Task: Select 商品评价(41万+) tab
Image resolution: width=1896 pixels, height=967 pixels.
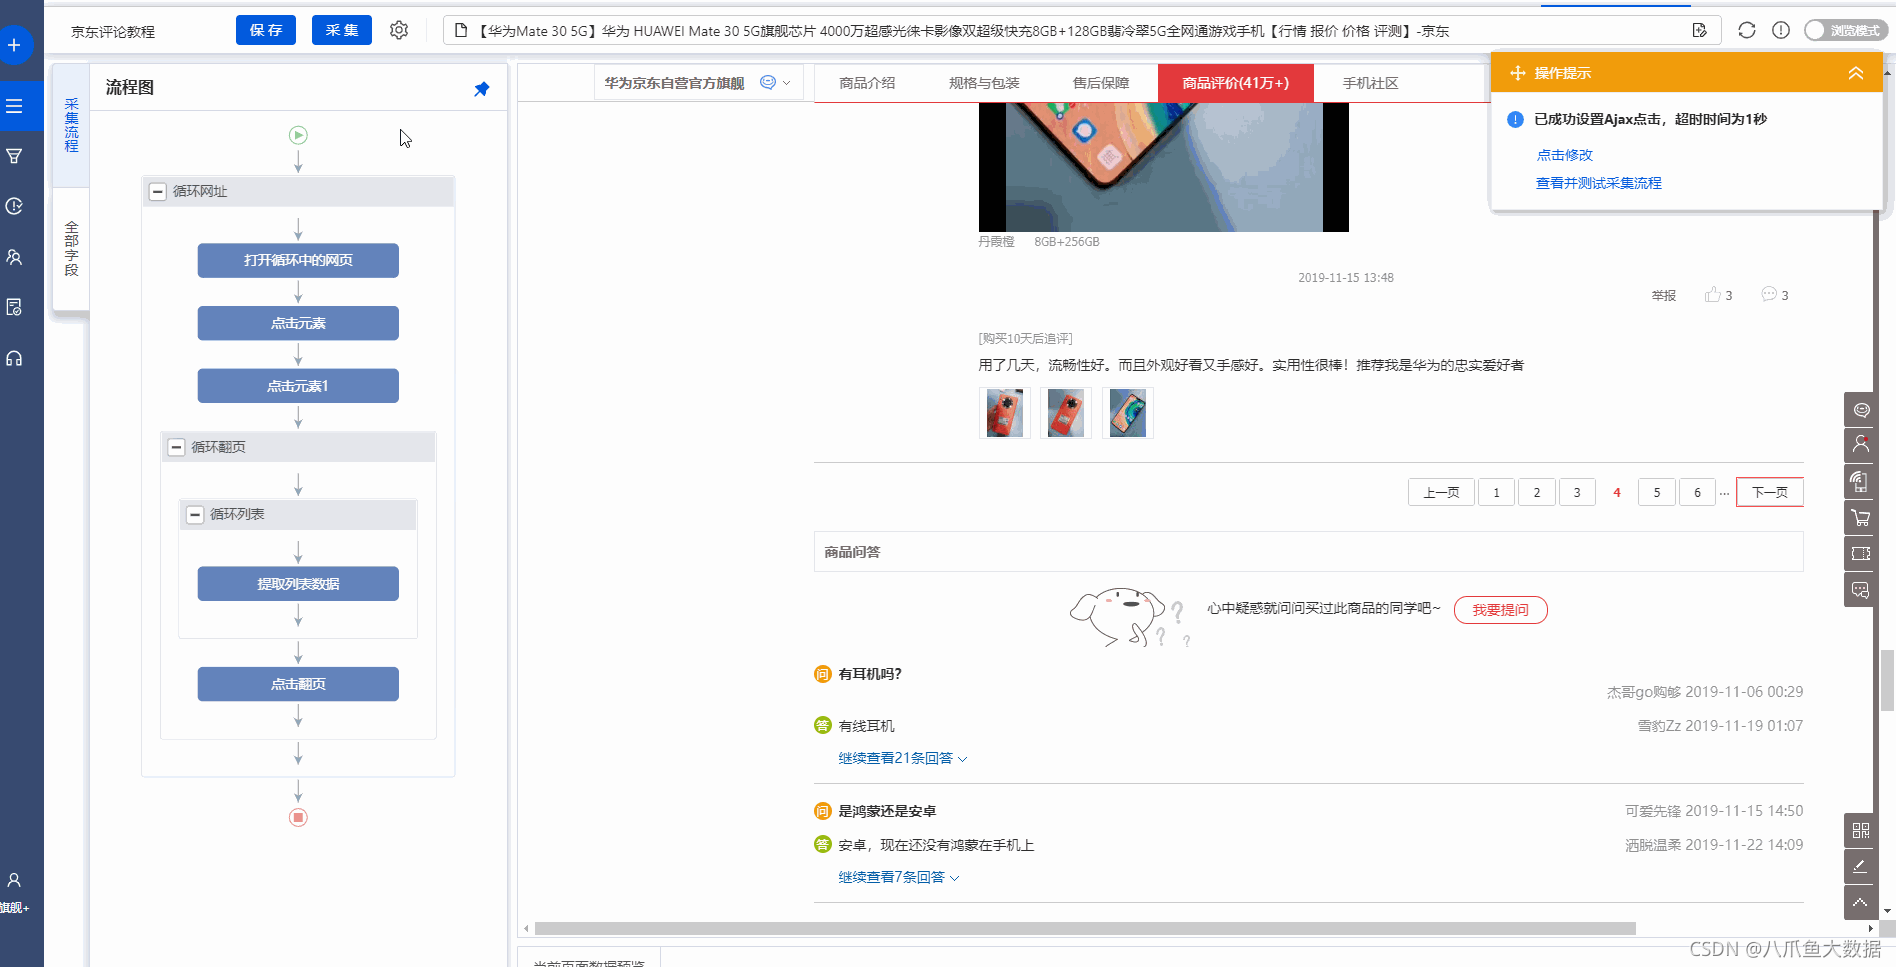Action: [1235, 83]
